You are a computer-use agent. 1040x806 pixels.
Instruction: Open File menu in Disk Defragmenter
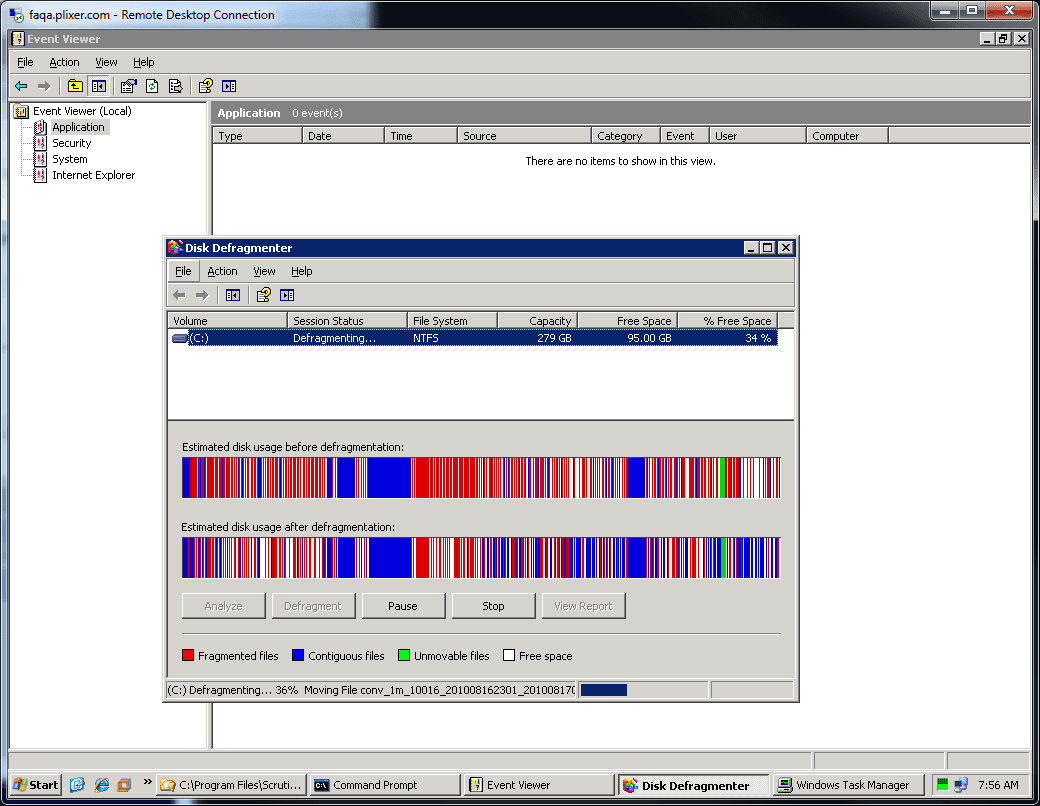coord(183,271)
